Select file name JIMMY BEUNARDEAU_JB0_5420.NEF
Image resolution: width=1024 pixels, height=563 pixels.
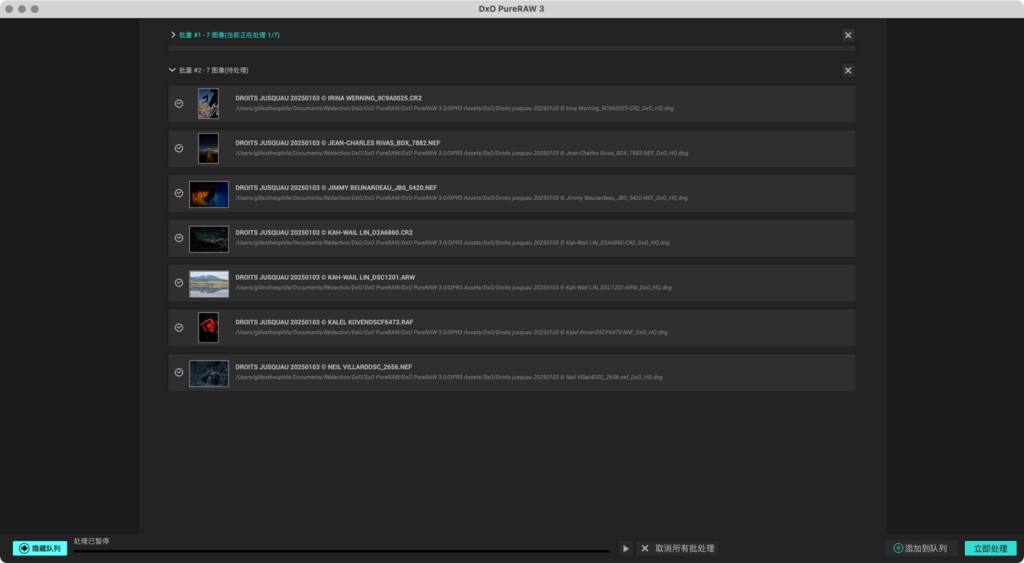pos(336,187)
